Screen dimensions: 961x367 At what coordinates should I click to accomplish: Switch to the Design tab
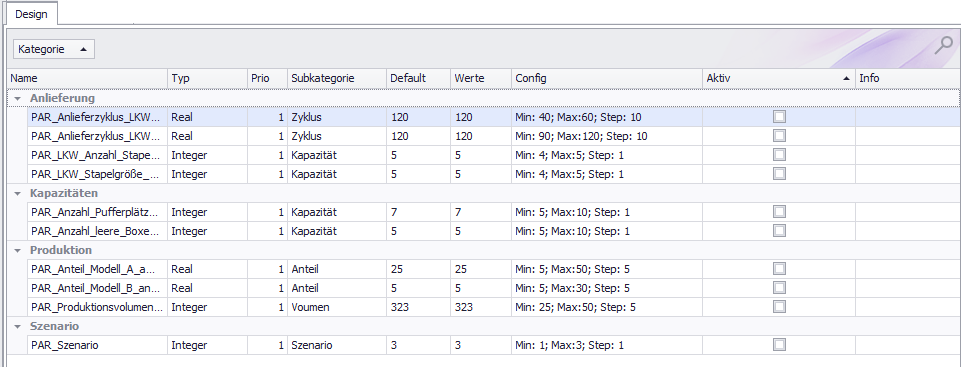[31, 14]
